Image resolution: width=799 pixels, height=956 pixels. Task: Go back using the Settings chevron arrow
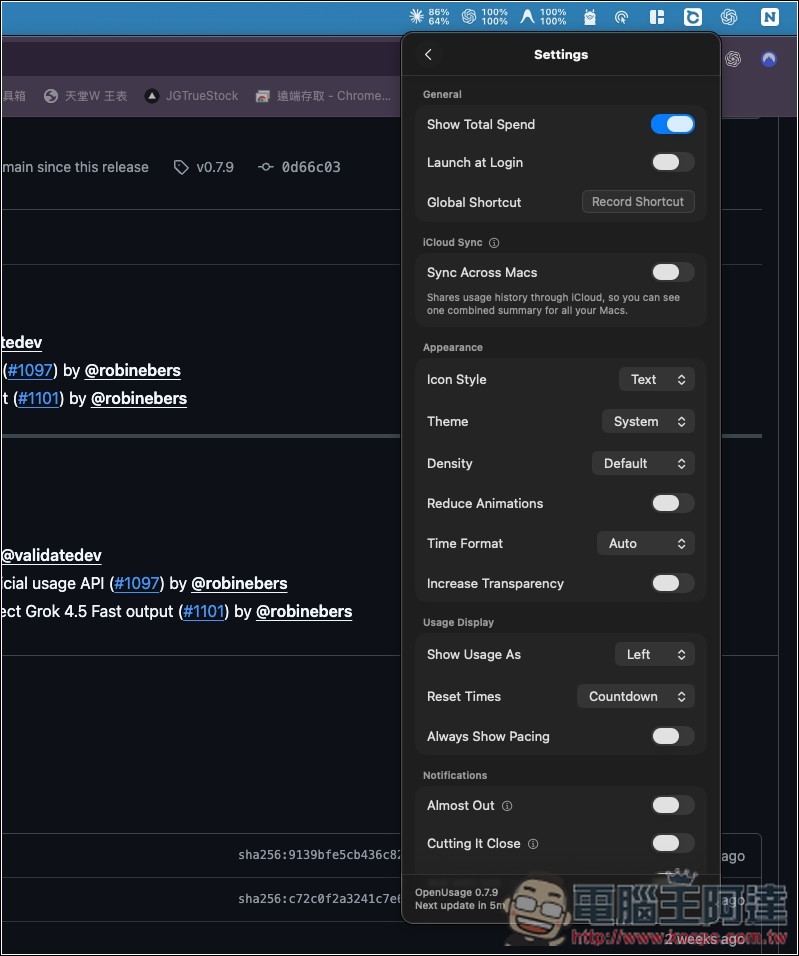(428, 54)
